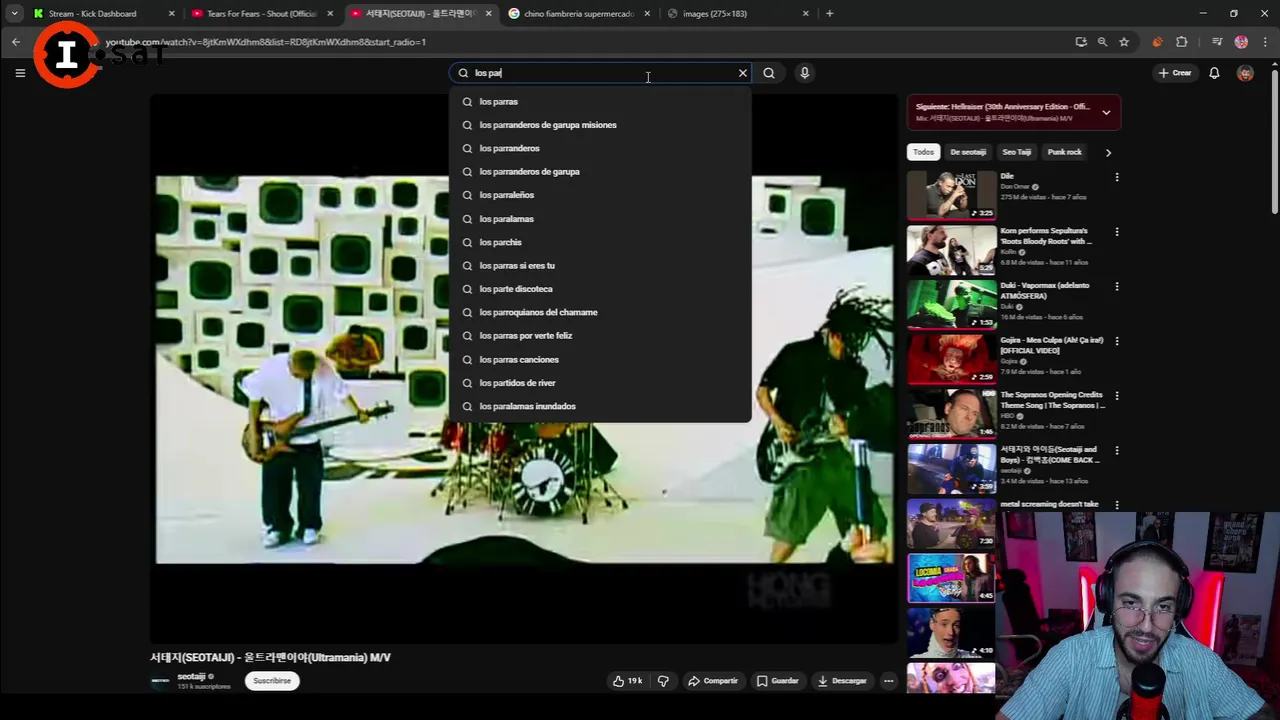Select the Punk rock filter chip
Image resolution: width=1280 pixels, height=720 pixels.
[x=1064, y=152]
